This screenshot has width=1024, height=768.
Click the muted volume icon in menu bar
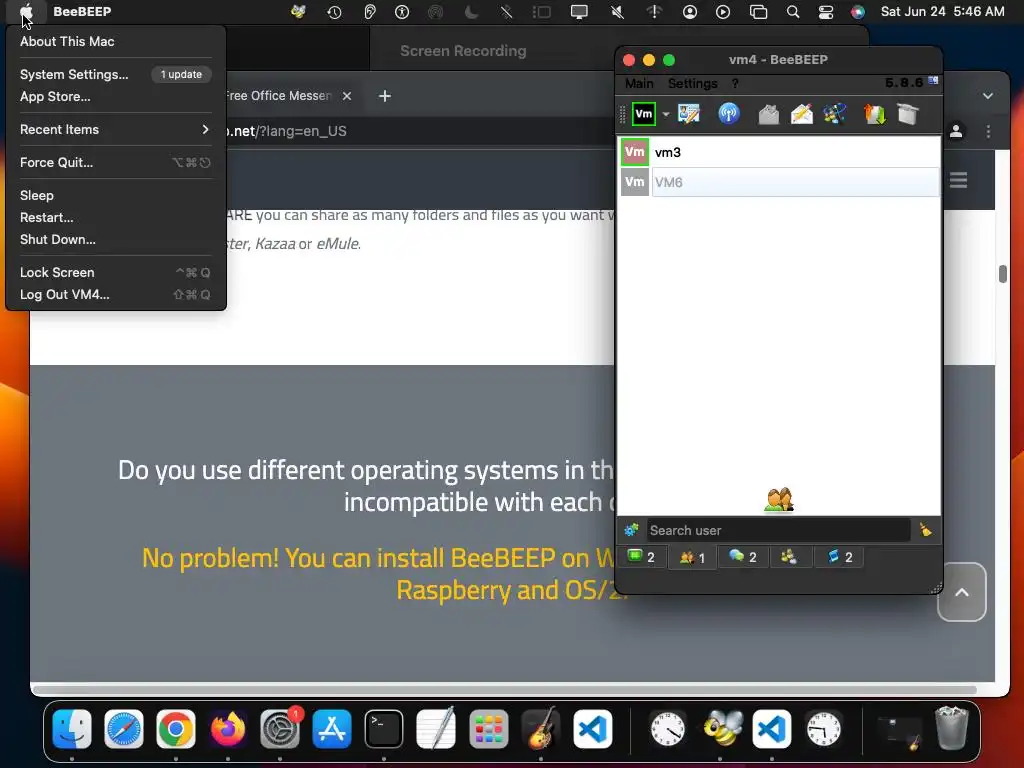point(617,12)
